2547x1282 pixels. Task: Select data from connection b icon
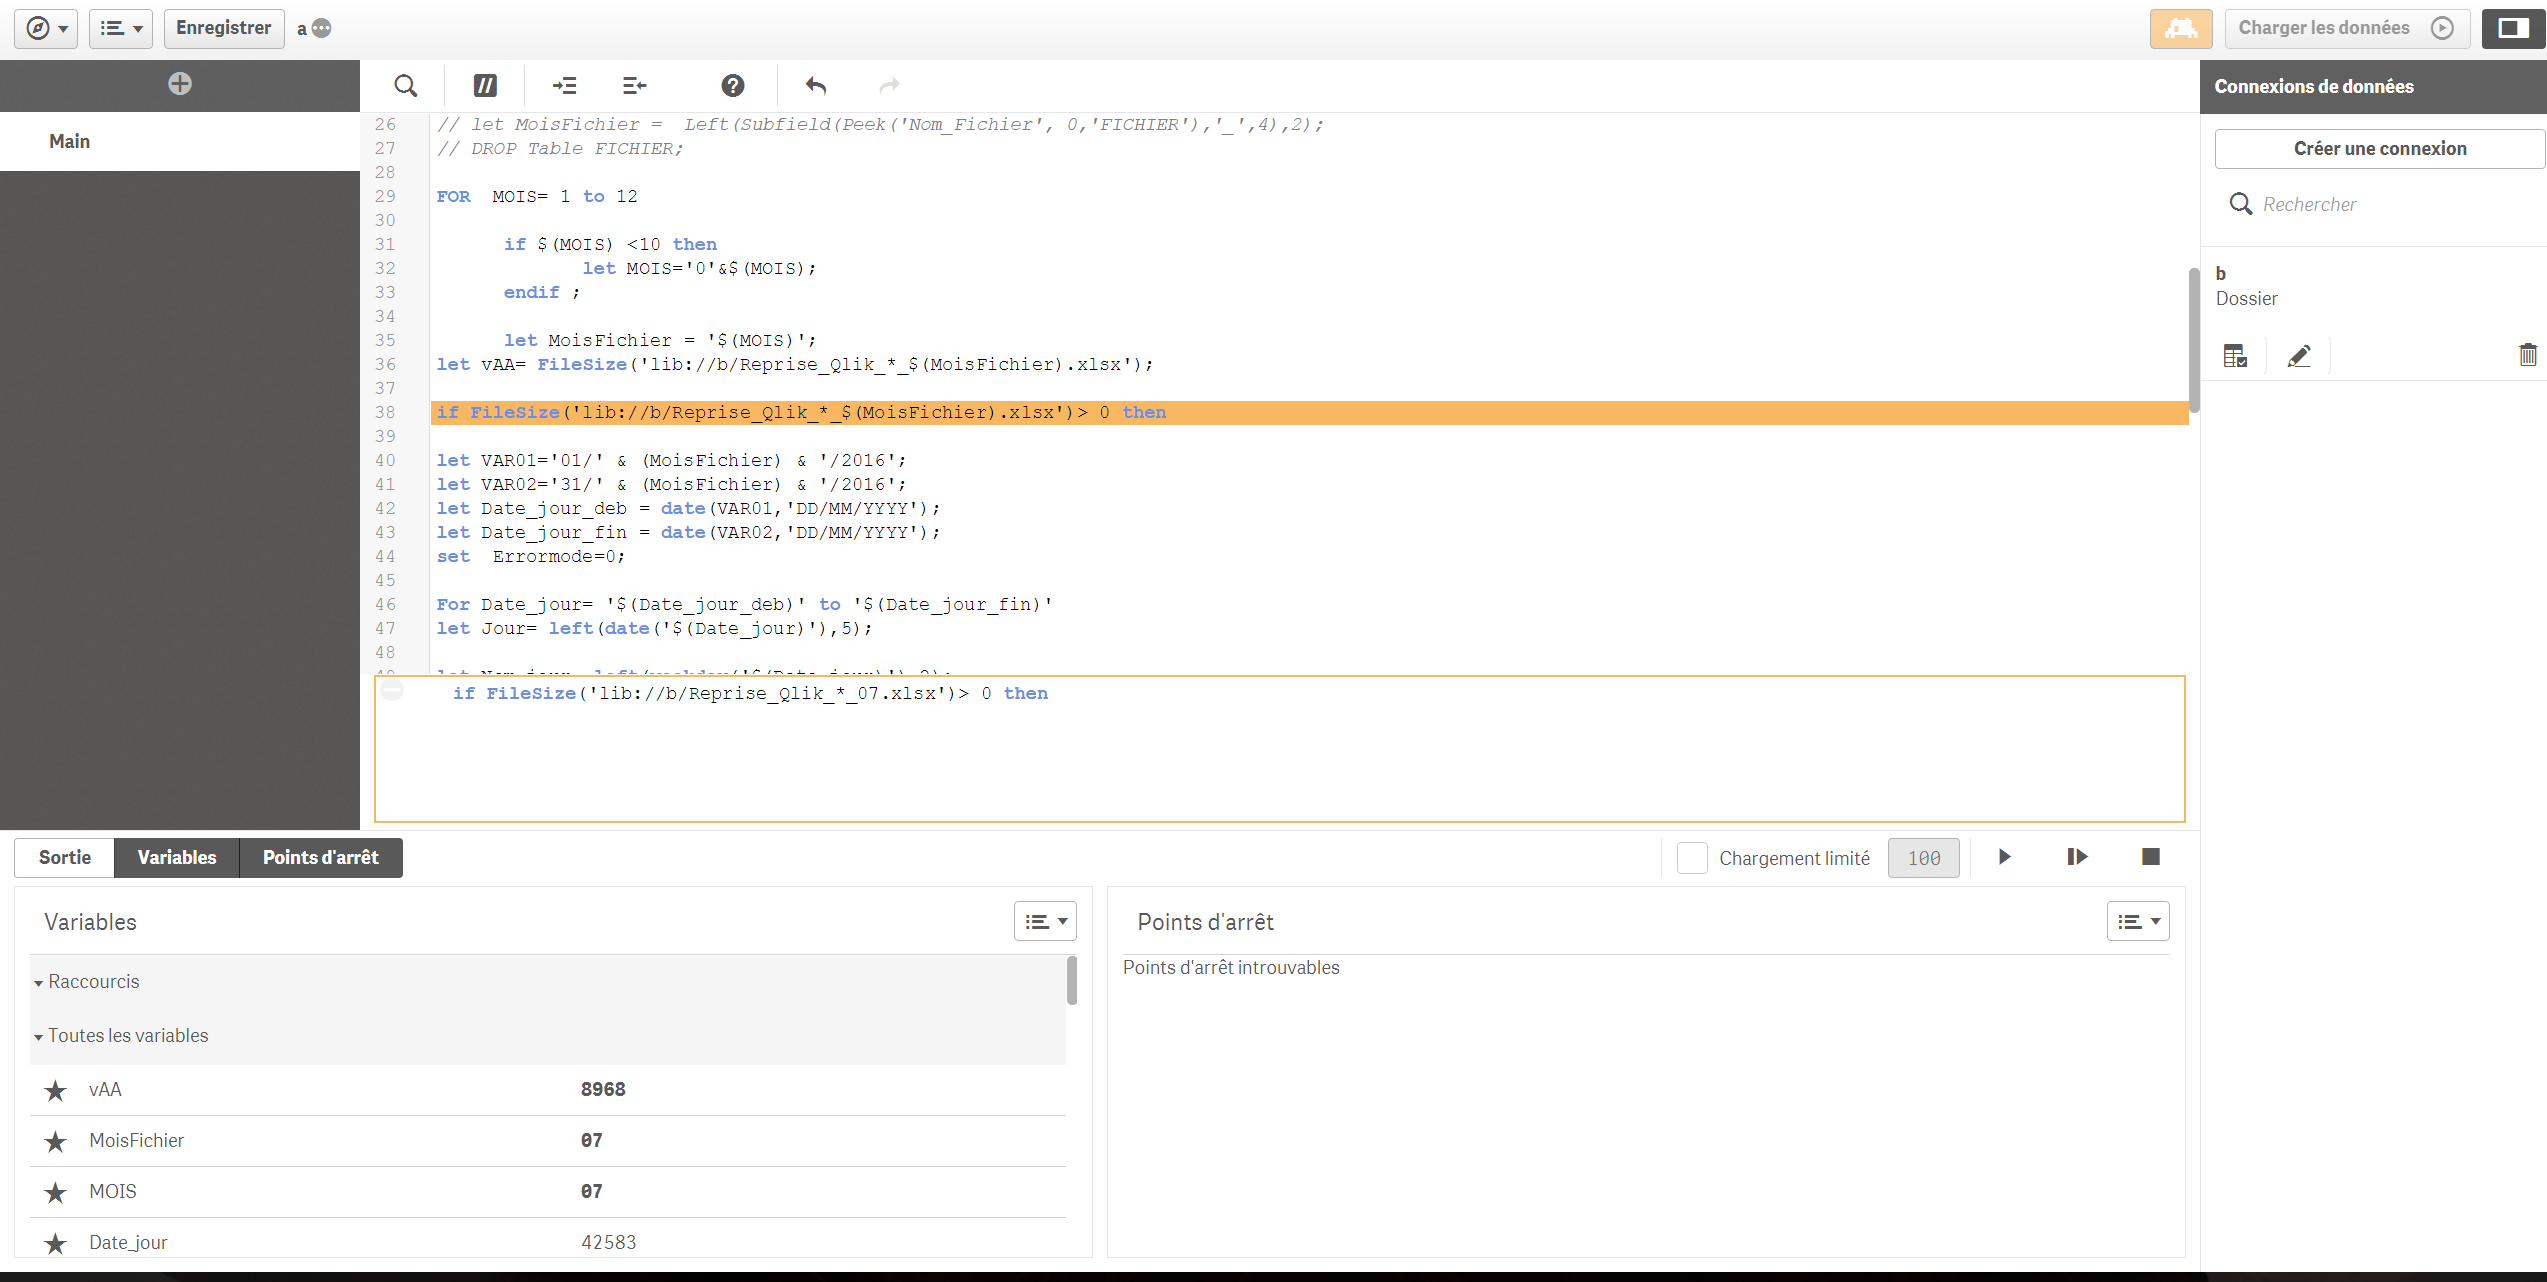coord(2236,356)
